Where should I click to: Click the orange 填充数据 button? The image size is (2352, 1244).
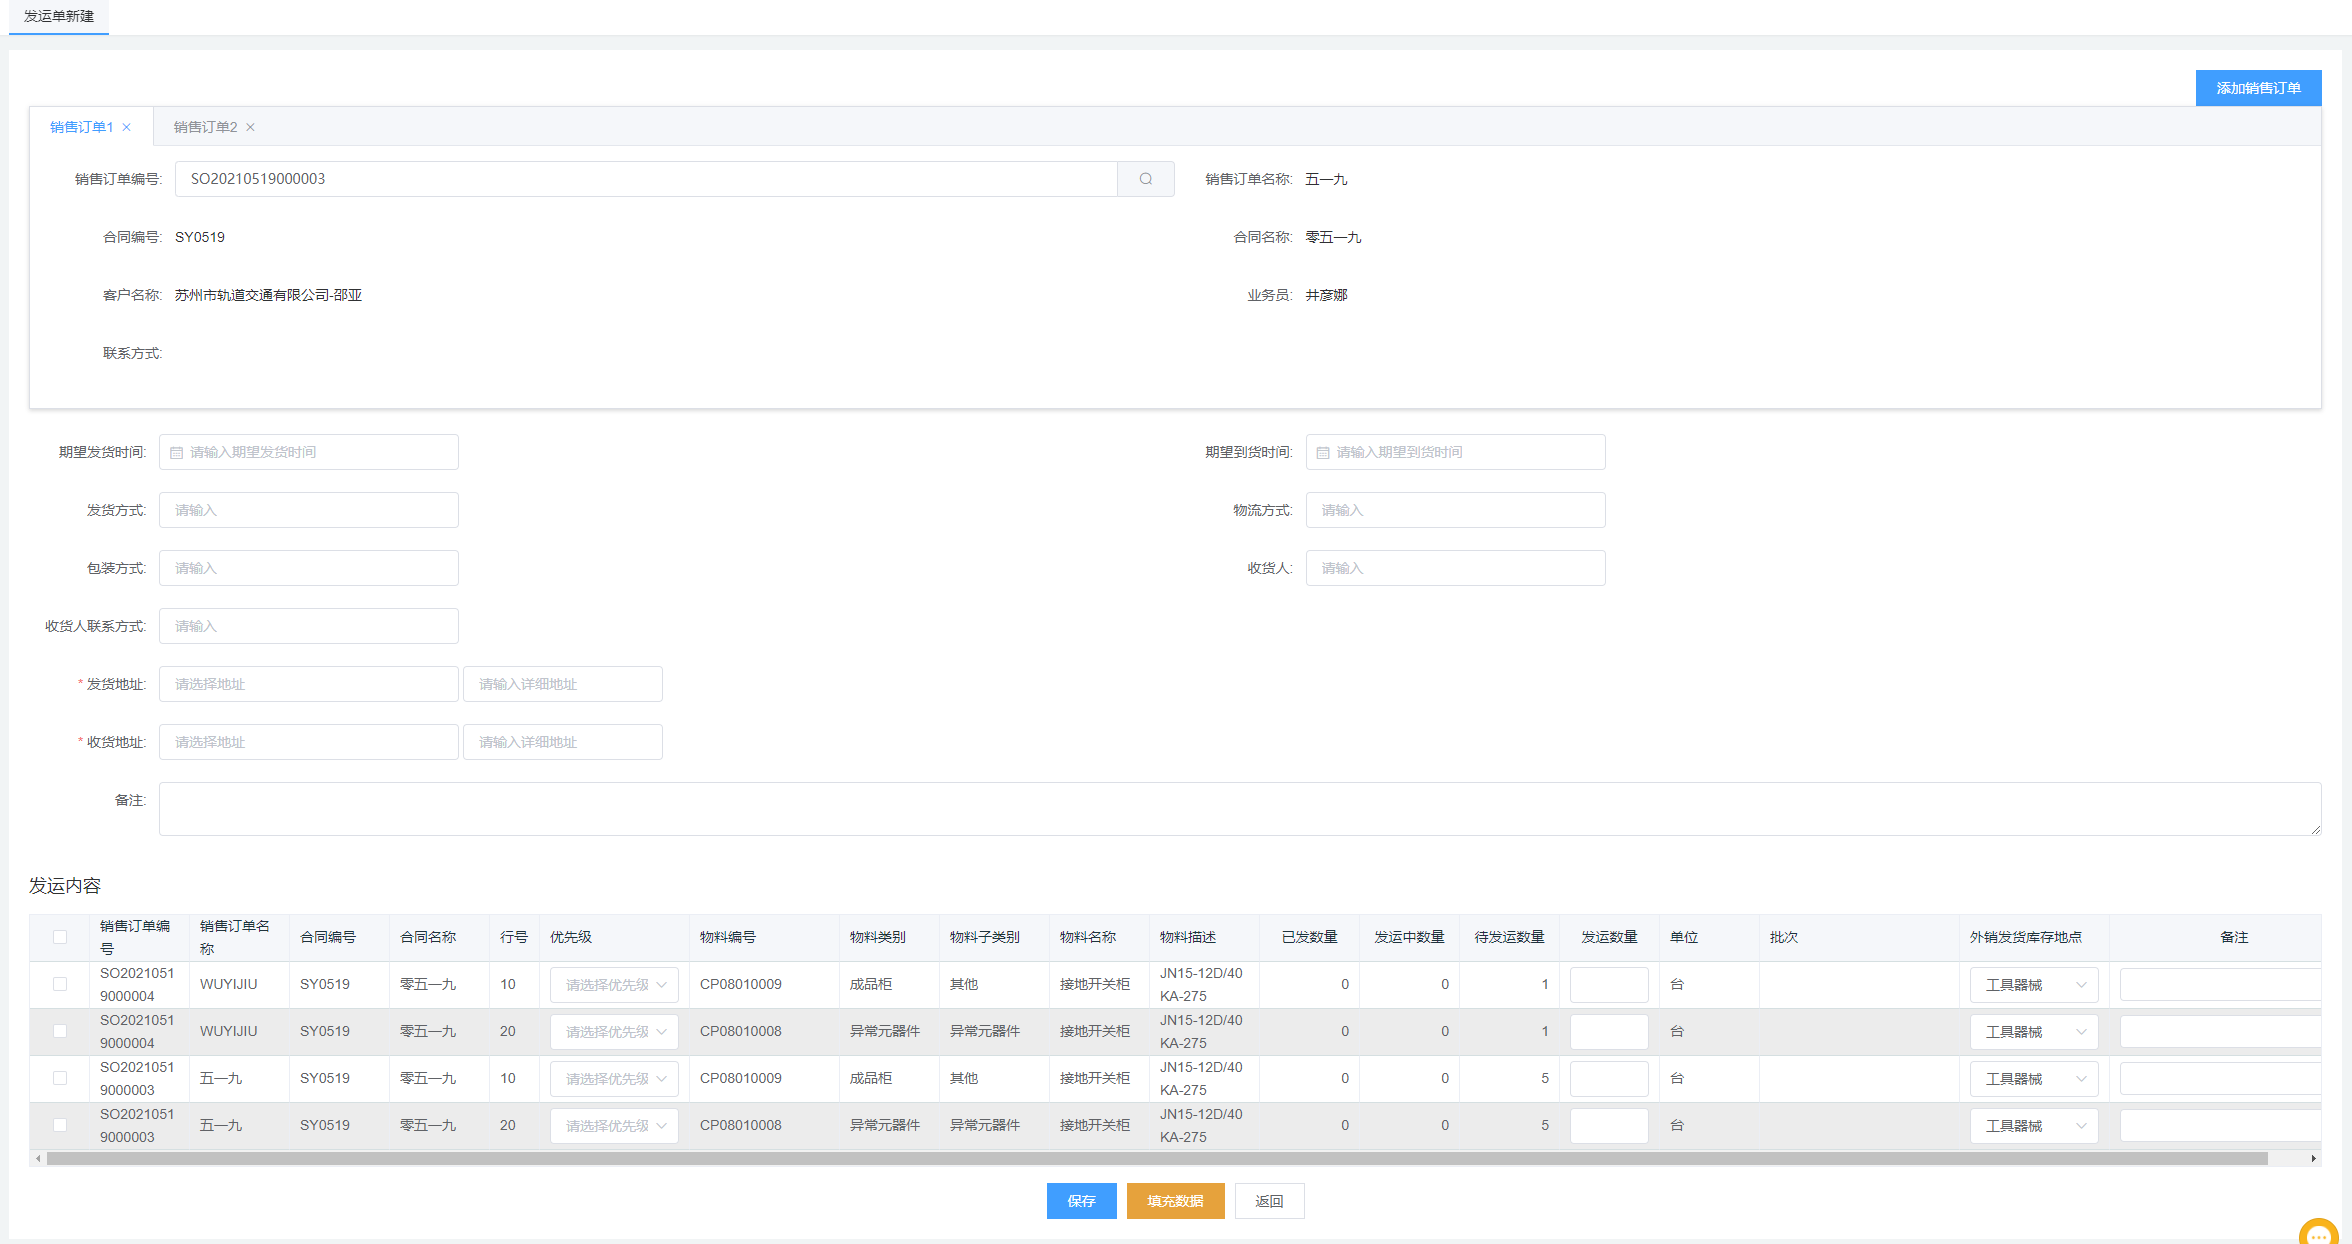pos(1175,1201)
